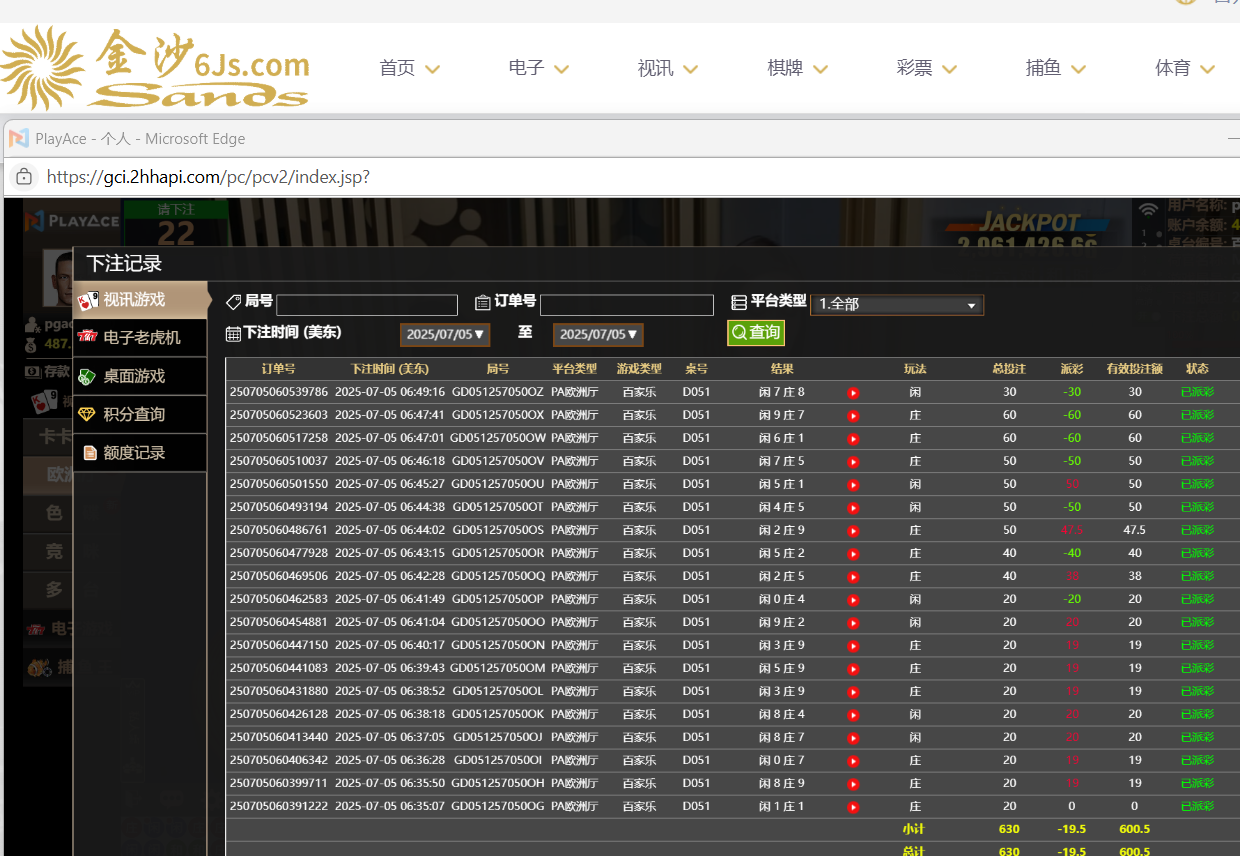Click the clipboard icon next to 订单号

[483, 302]
